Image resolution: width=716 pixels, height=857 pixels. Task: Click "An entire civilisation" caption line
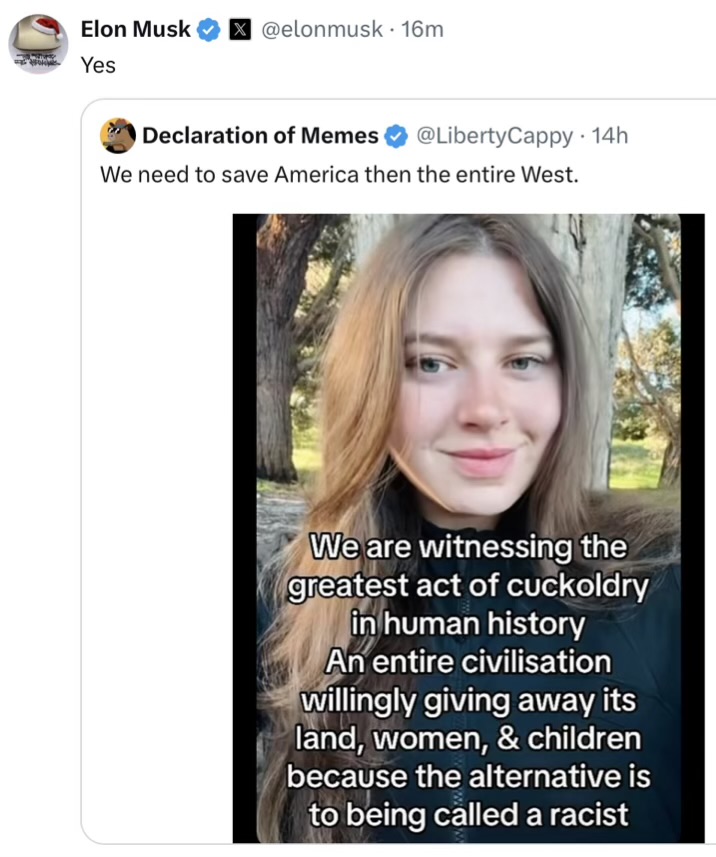click(467, 662)
